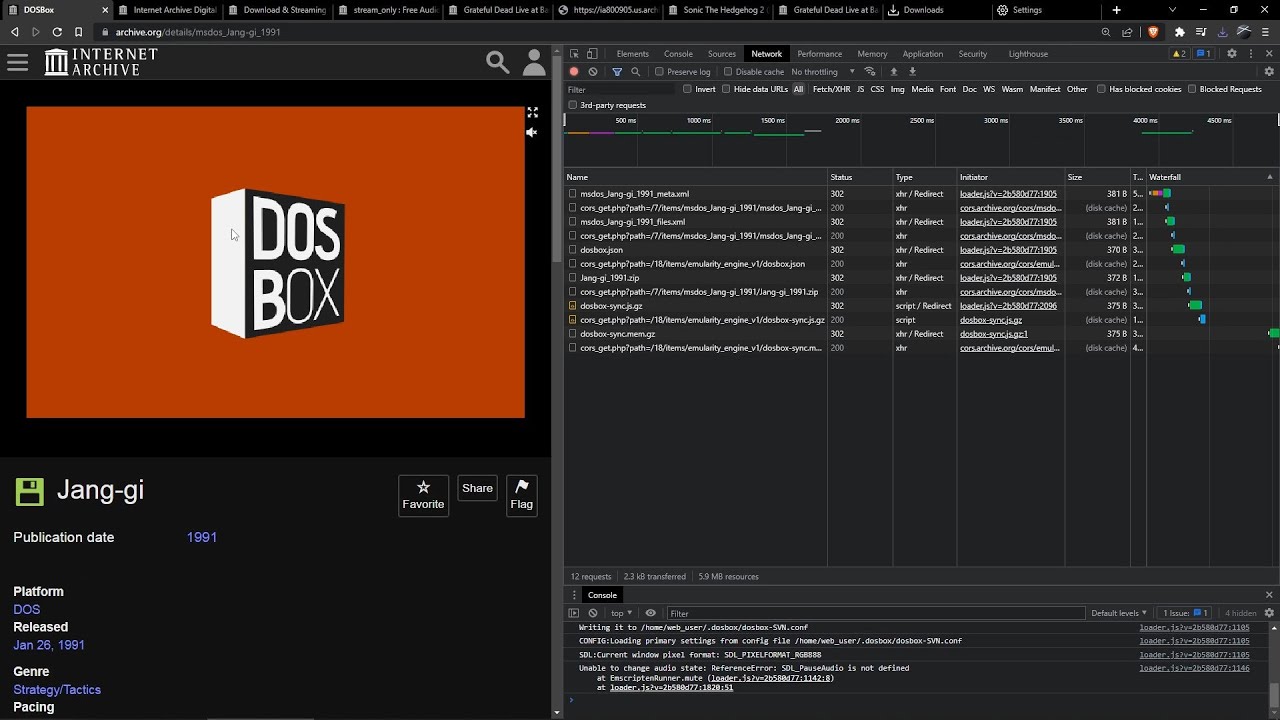Export HAR with the download arrow
The height and width of the screenshot is (720, 1280).
click(912, 72)
